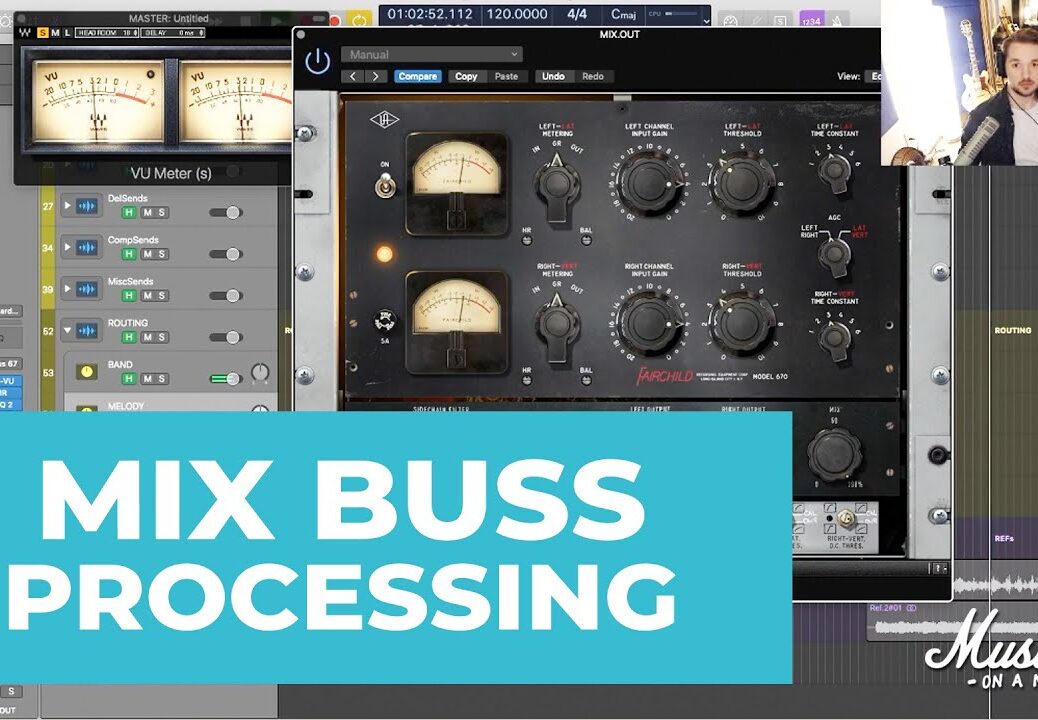Viewport: 1038px width, 720px height.
Task: Mute the ROUTING track
Action: click(148, 338)
